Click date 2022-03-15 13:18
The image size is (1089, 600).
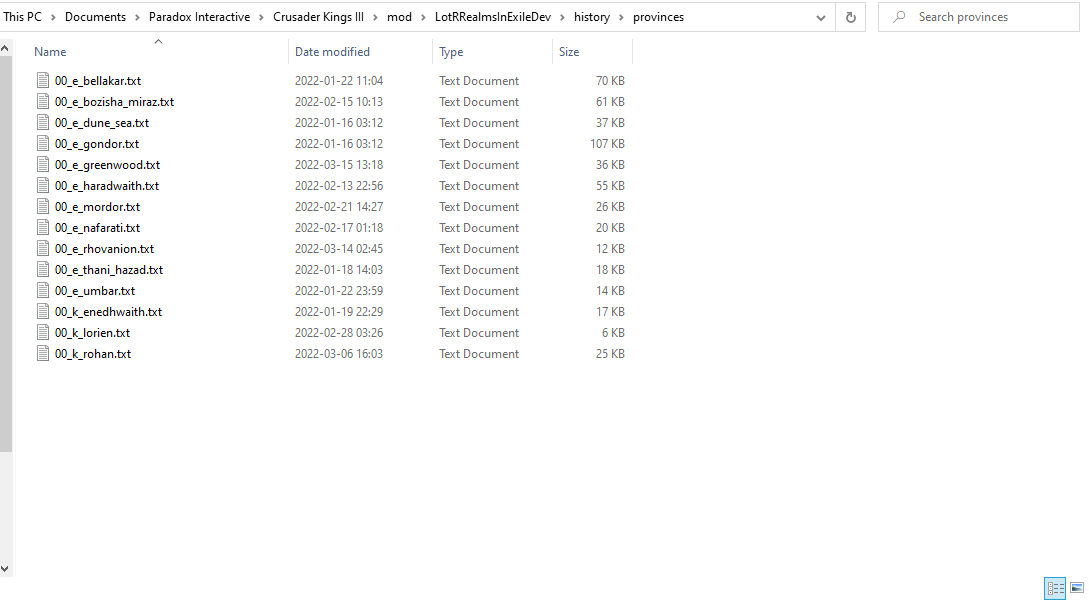coord(339,165)
